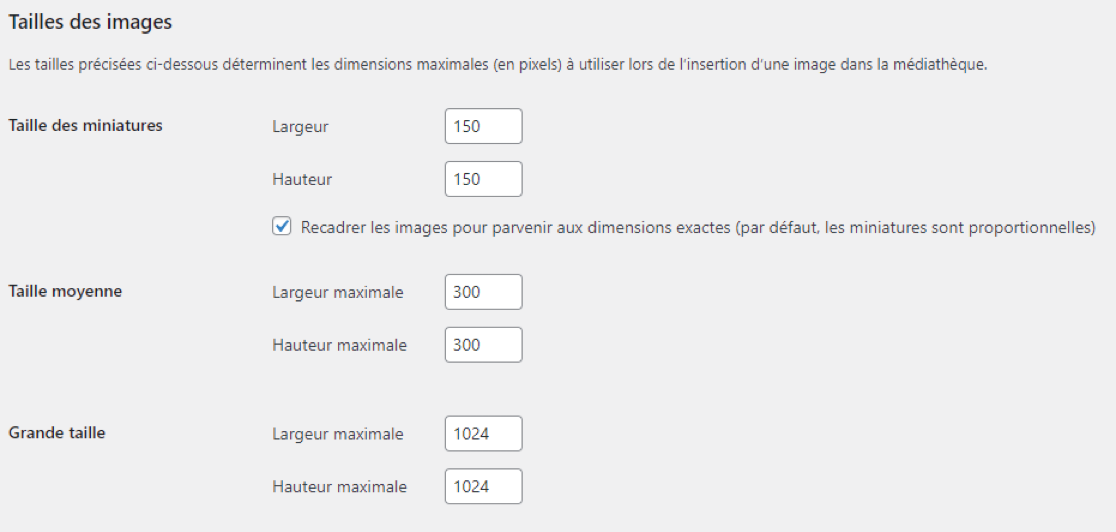Select the Grande taille Hauteur maximale field
The width and height of the screenshot is (1116, 532).
[483, 487]
